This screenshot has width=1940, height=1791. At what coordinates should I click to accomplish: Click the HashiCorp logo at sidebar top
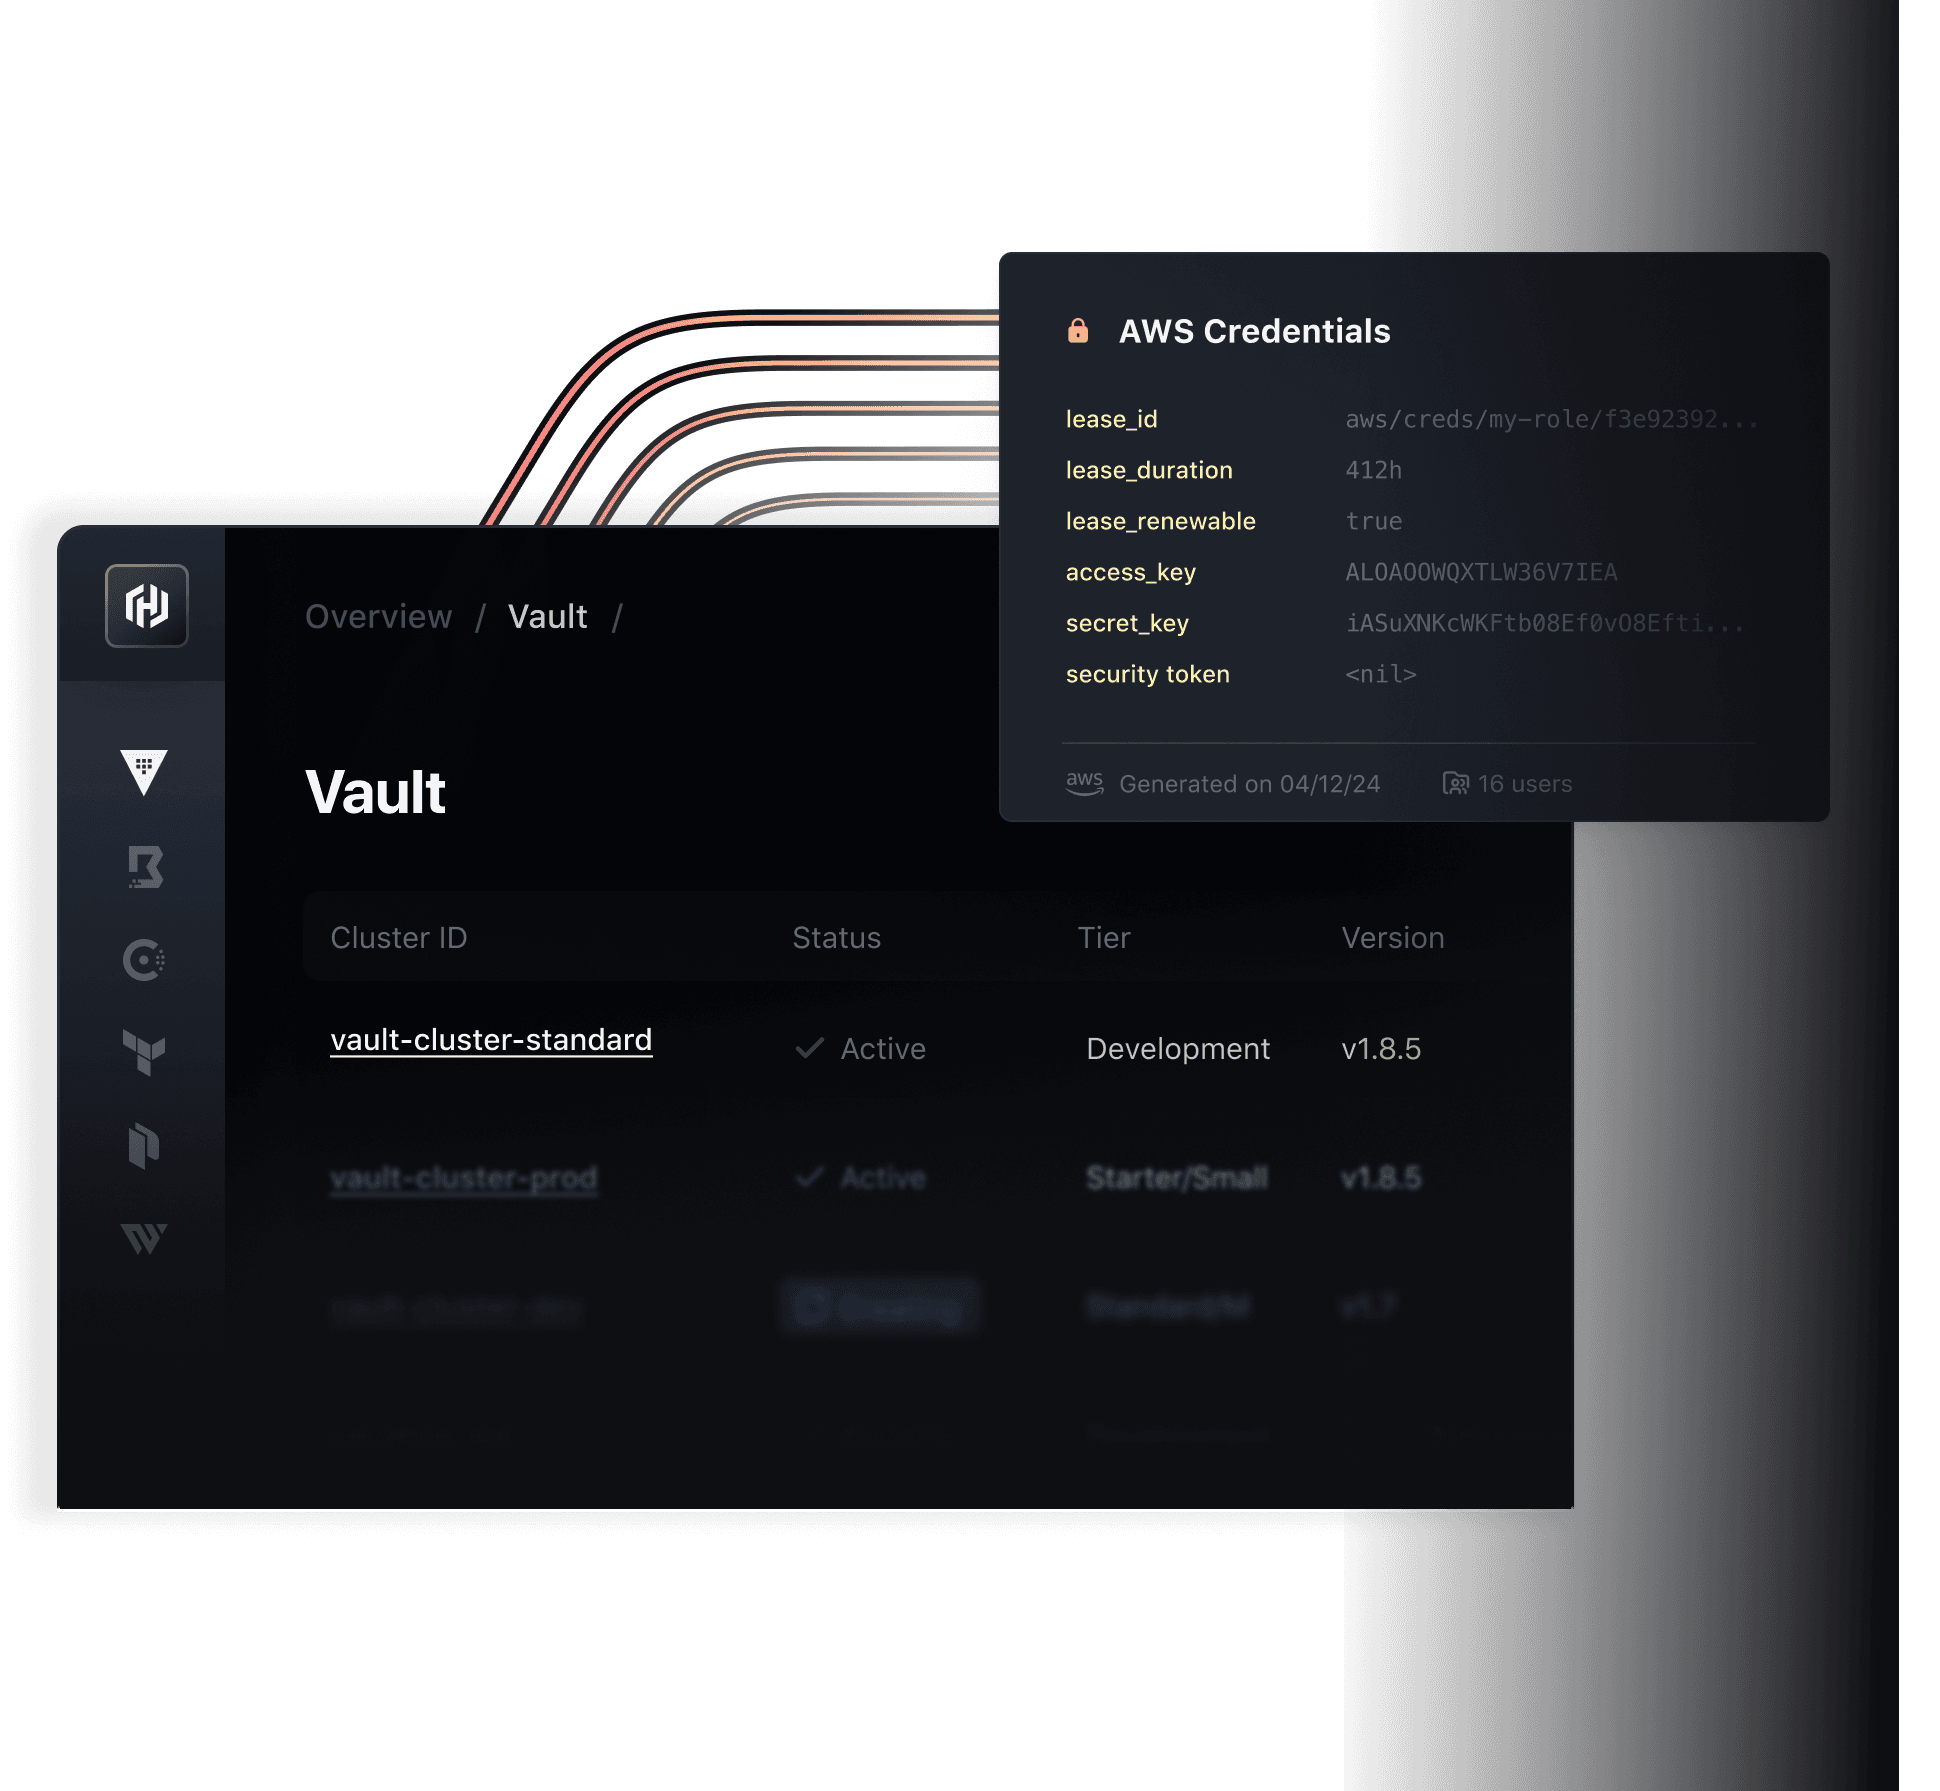tap(145, 605)
